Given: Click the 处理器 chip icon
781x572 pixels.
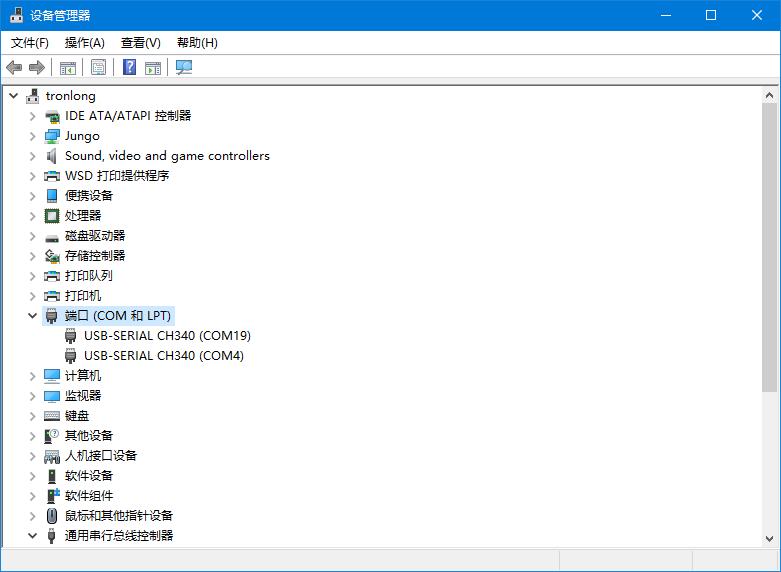Looking at the screenshot, I should [52, 216].
